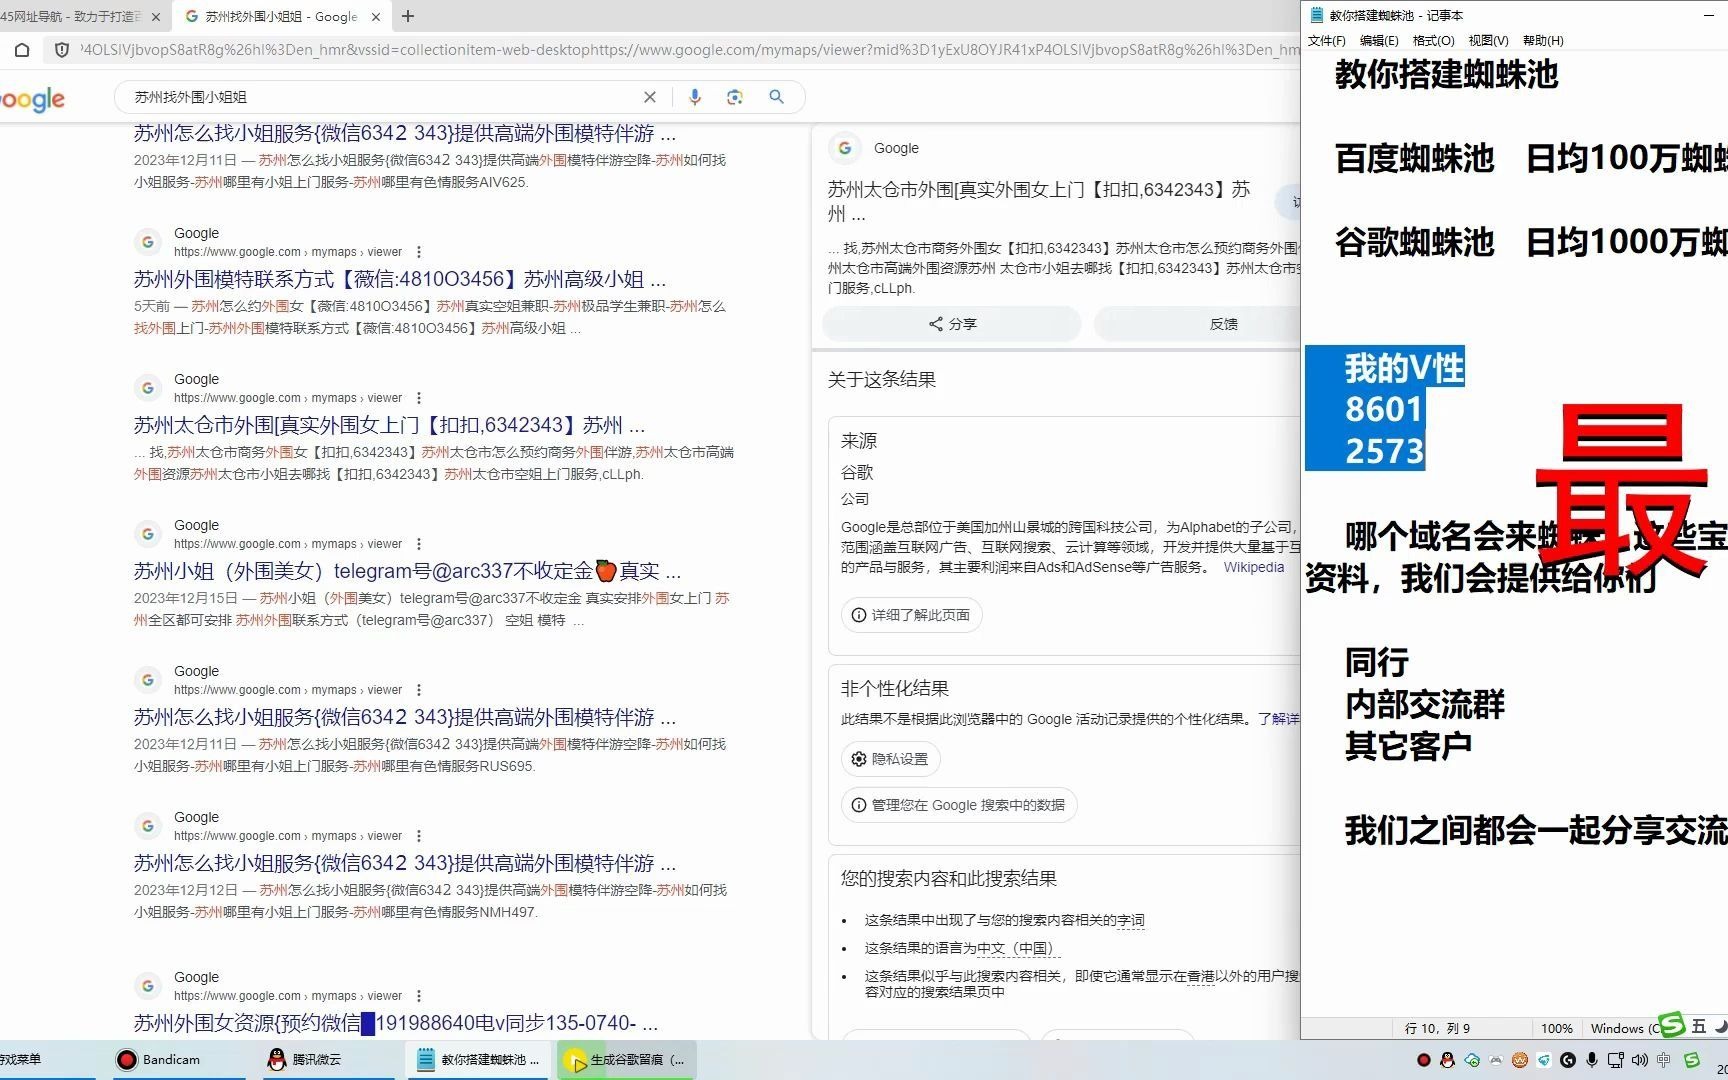
Task: Open network status tray icon
Action: pos(1615,1060)
